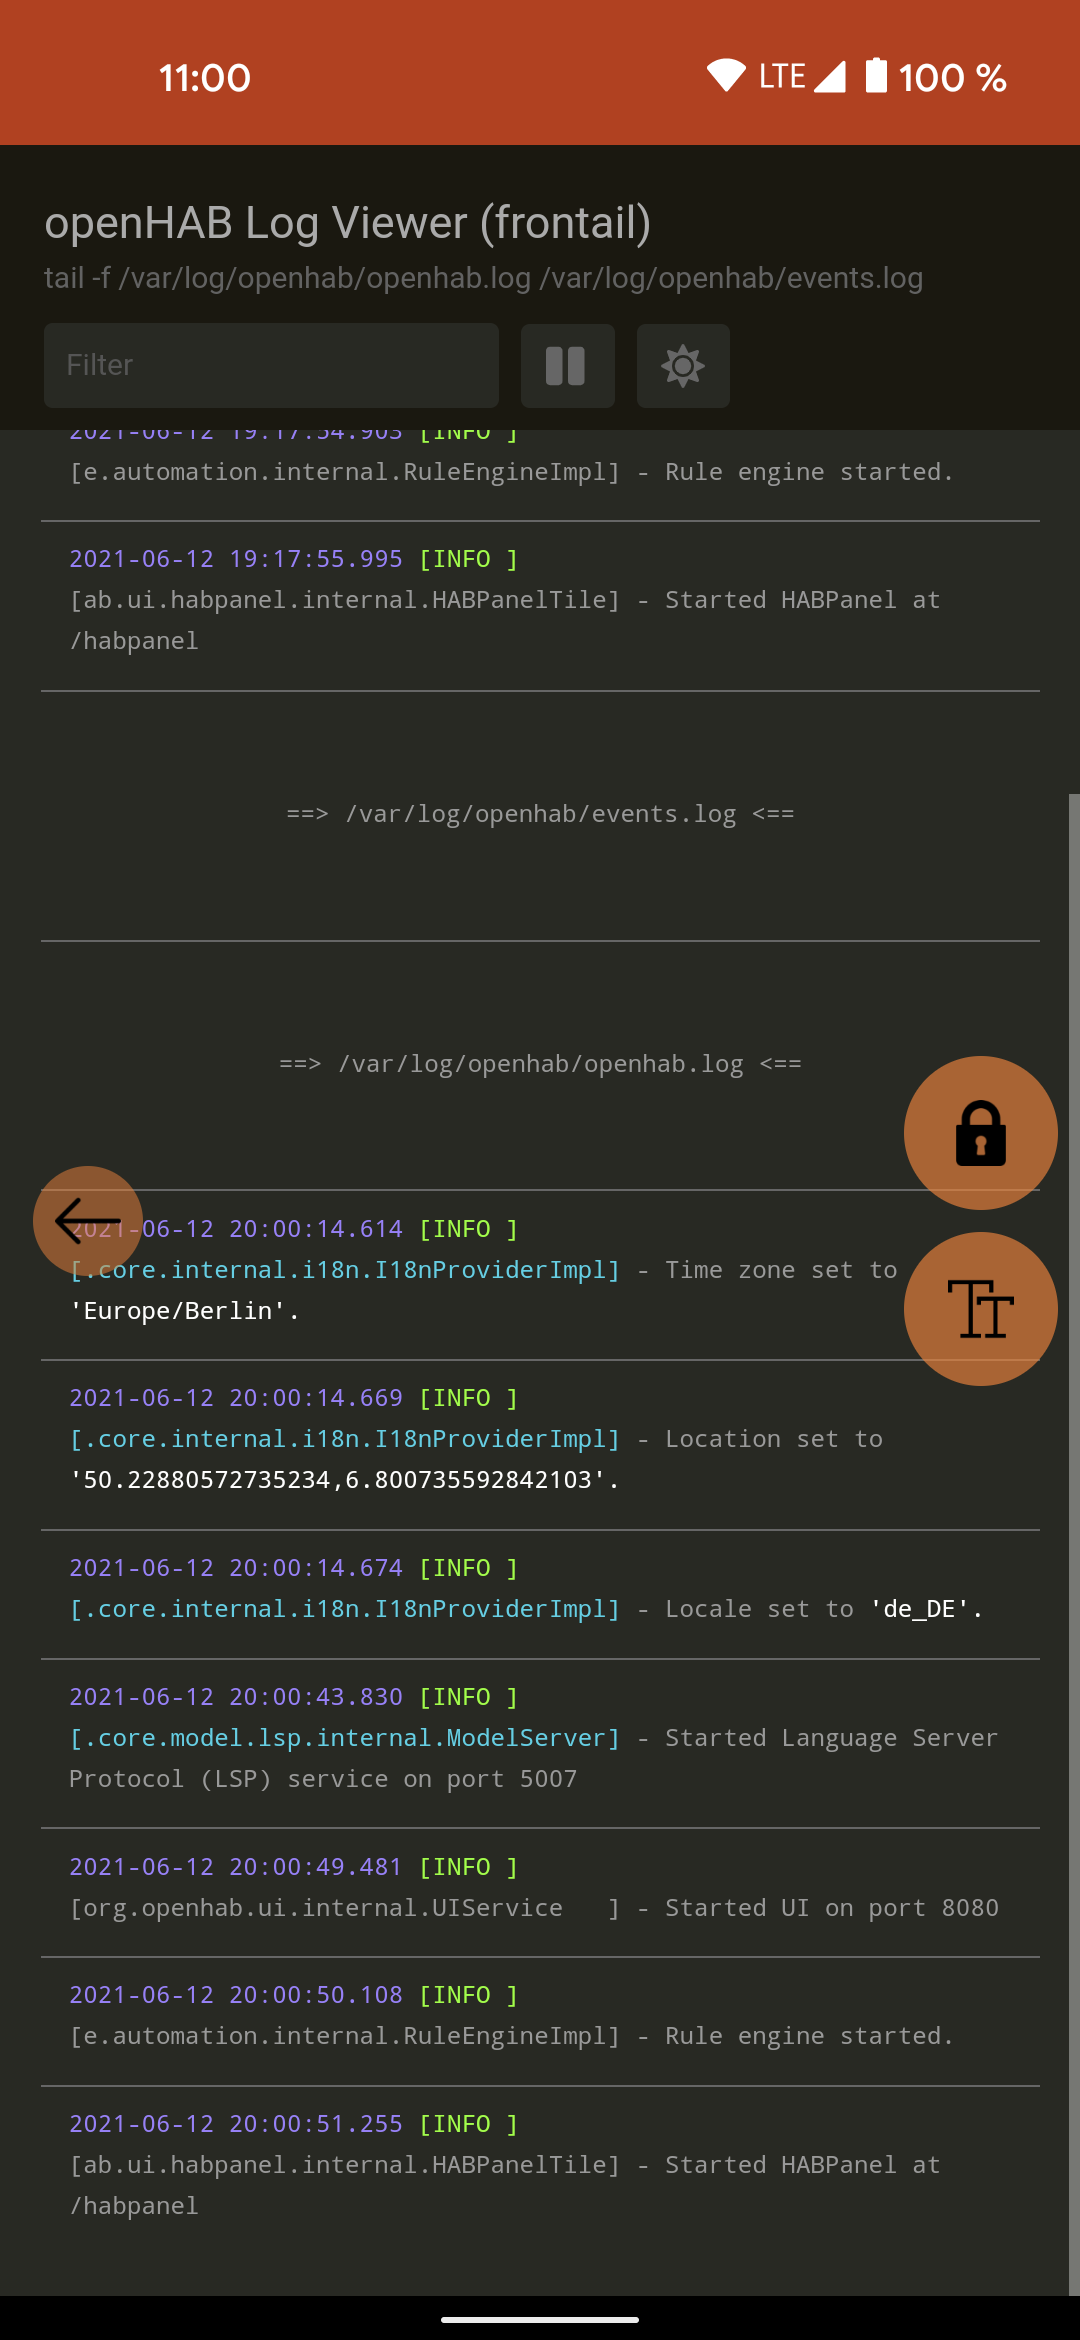
Task: Click the 'de_DE' locale value
Action: pyautogui.click(x=926, y=1609)
